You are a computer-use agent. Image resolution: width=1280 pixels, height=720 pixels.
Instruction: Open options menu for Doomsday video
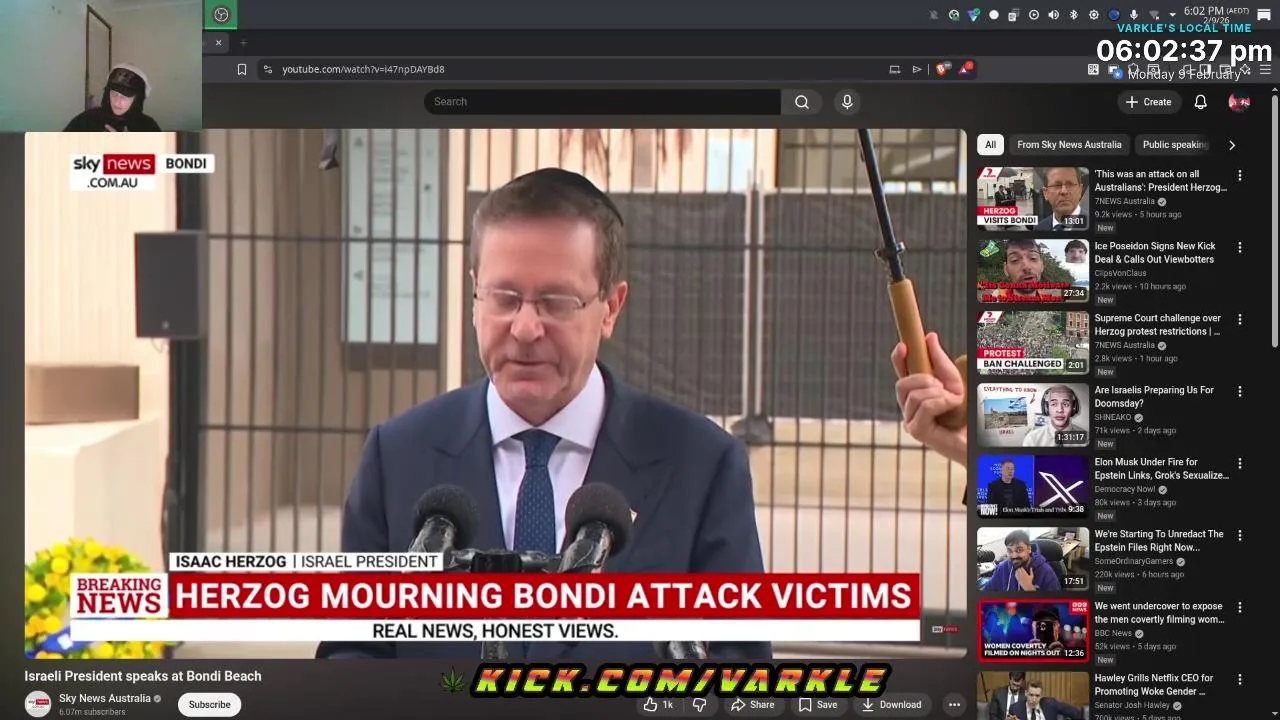tap(1240, 392)
